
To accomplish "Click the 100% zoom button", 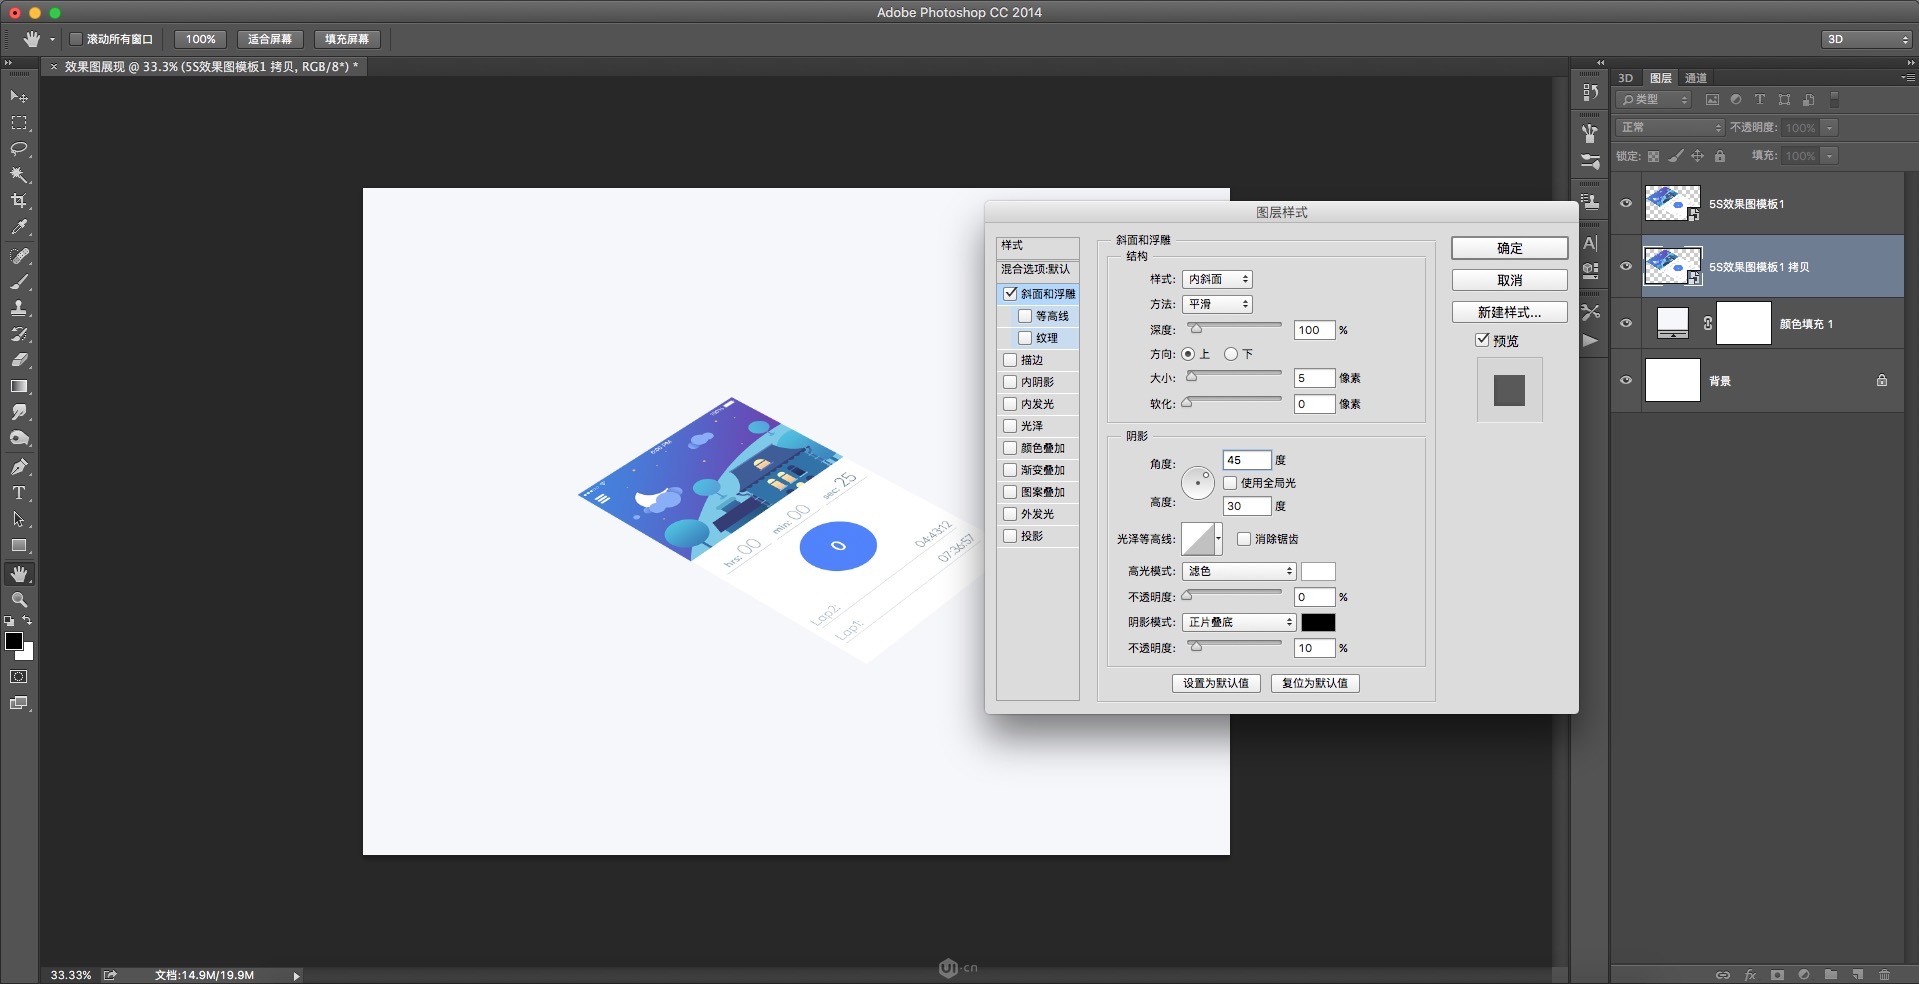I will coord(200,39).
